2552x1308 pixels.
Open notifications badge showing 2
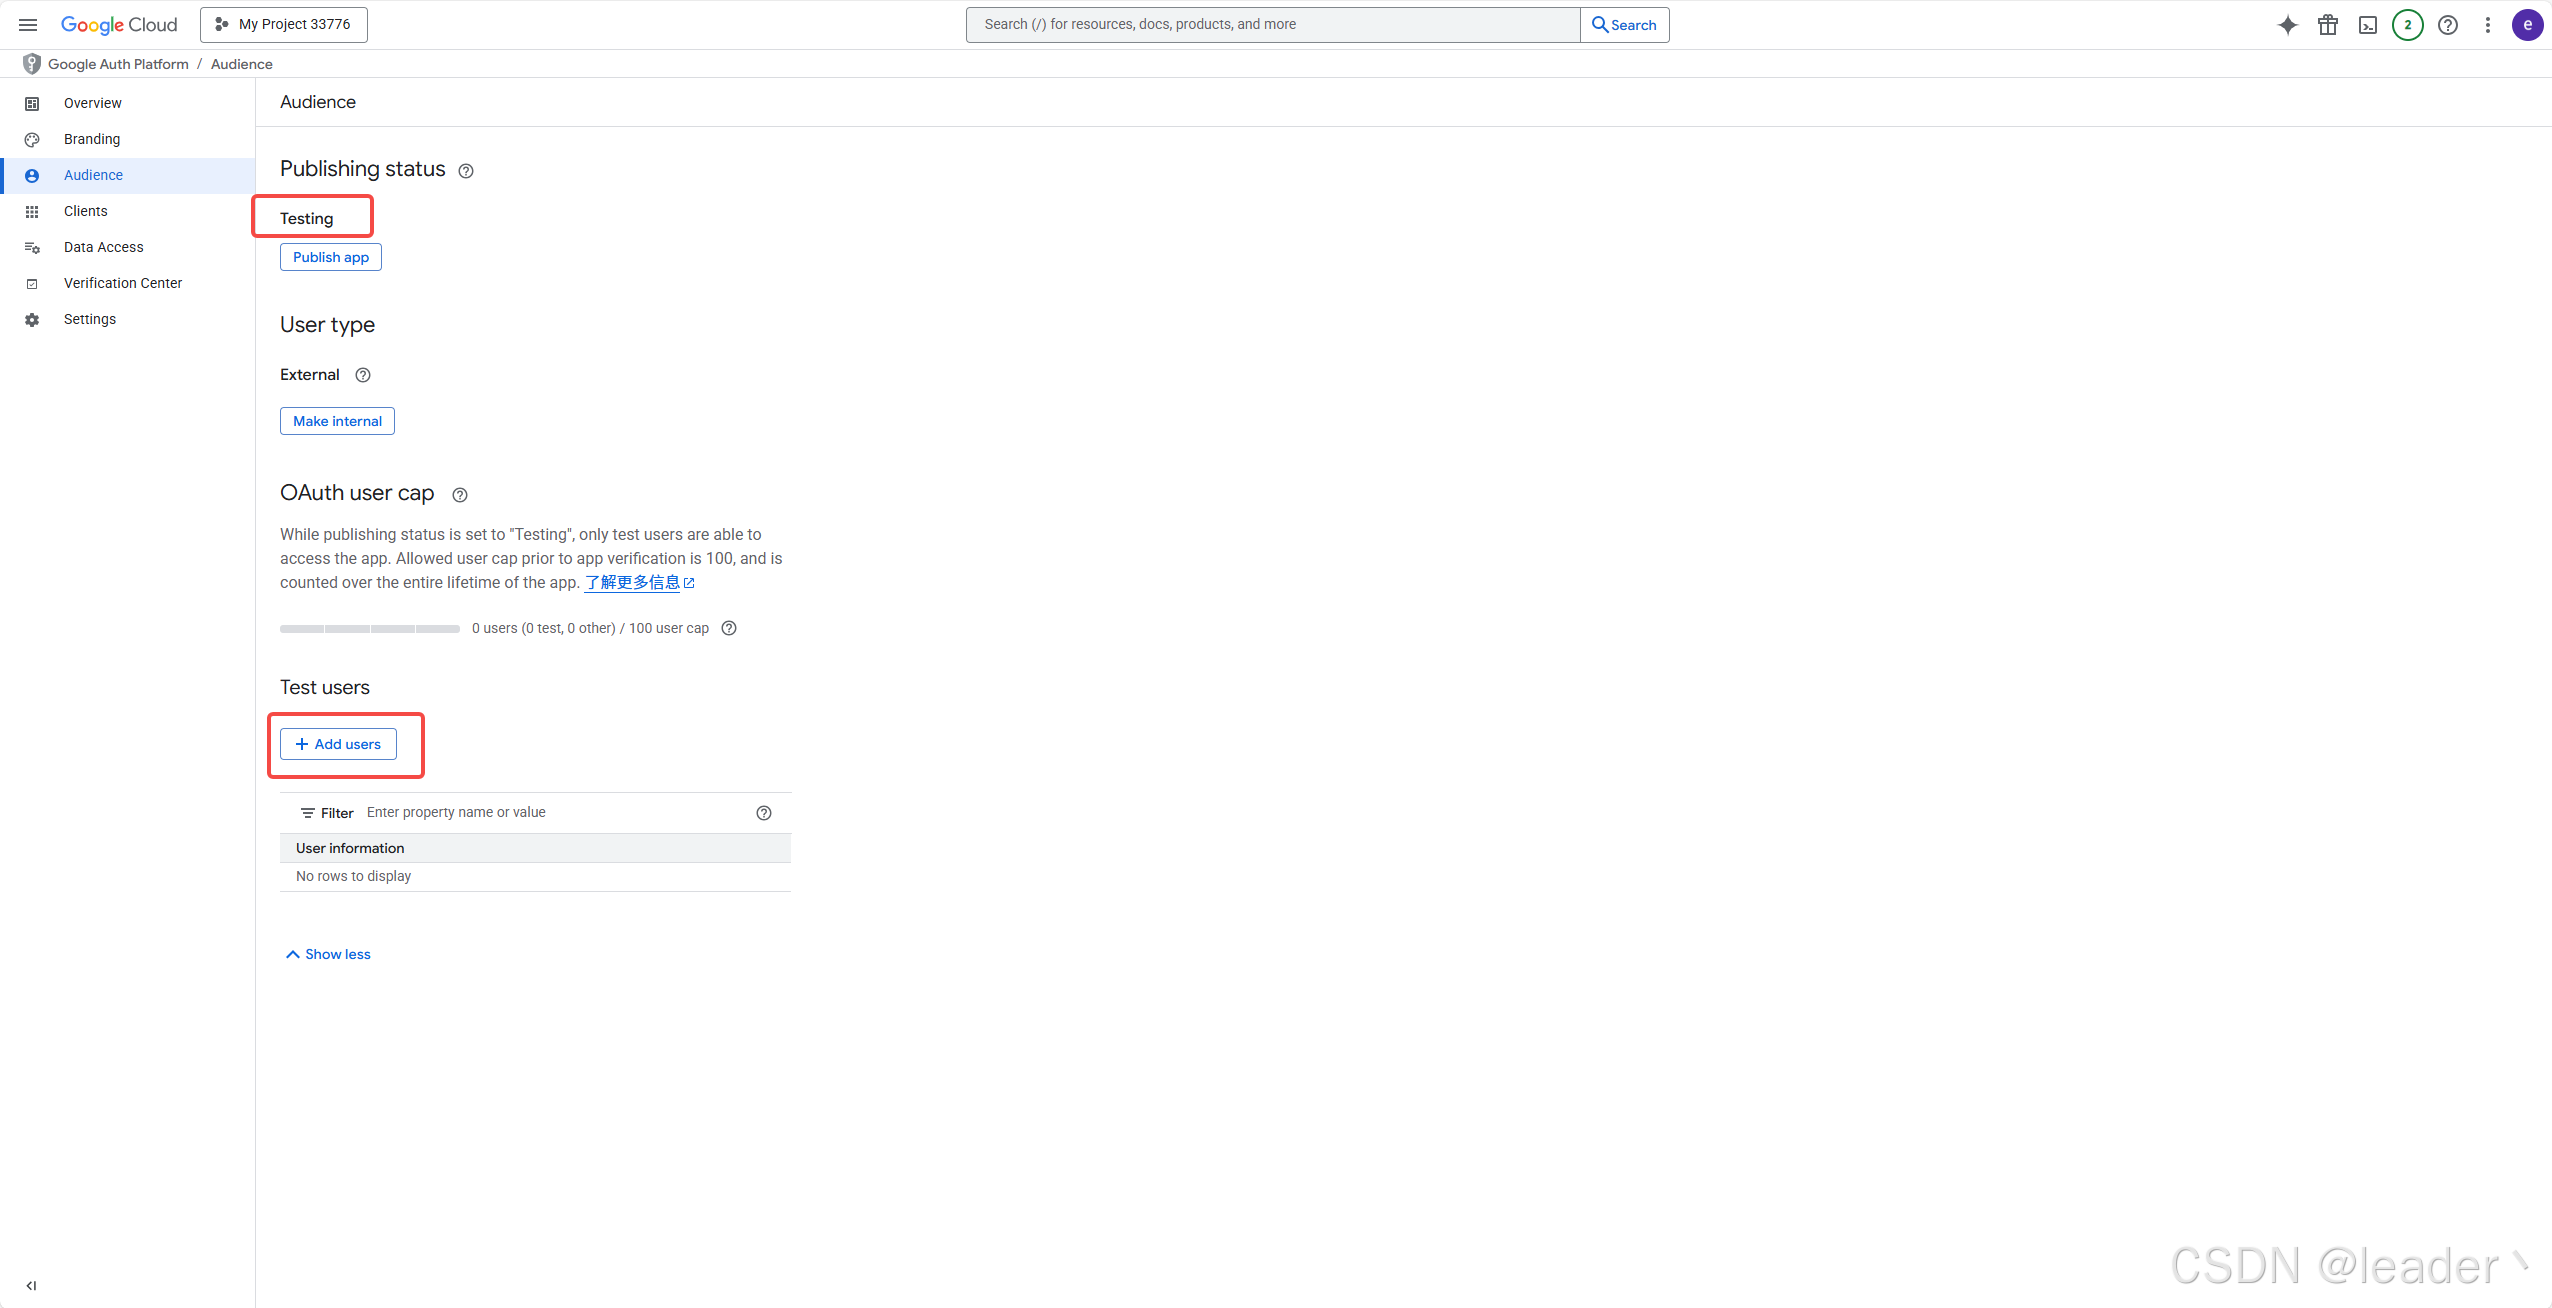[2407, 25]
